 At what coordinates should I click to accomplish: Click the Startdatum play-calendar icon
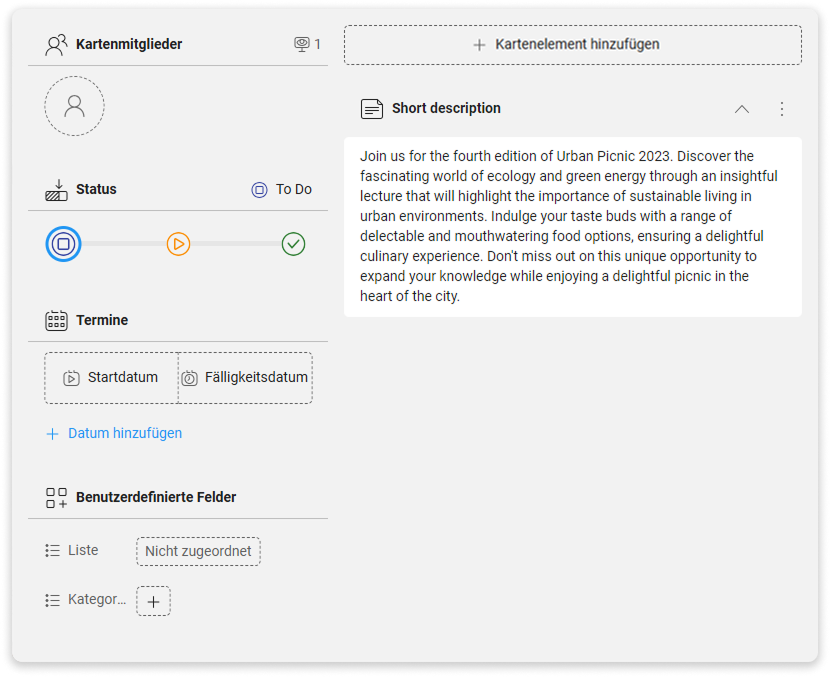[x=71, y=378]
